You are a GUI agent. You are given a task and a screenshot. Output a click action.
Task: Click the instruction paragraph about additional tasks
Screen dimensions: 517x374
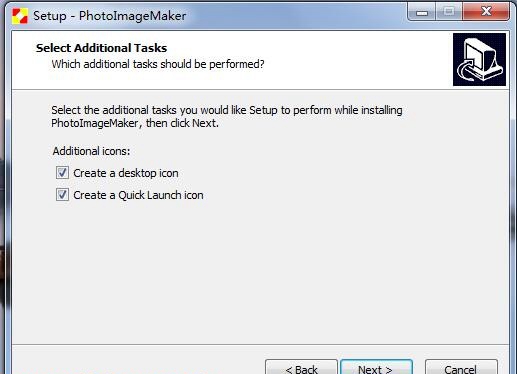pos(227,116)
